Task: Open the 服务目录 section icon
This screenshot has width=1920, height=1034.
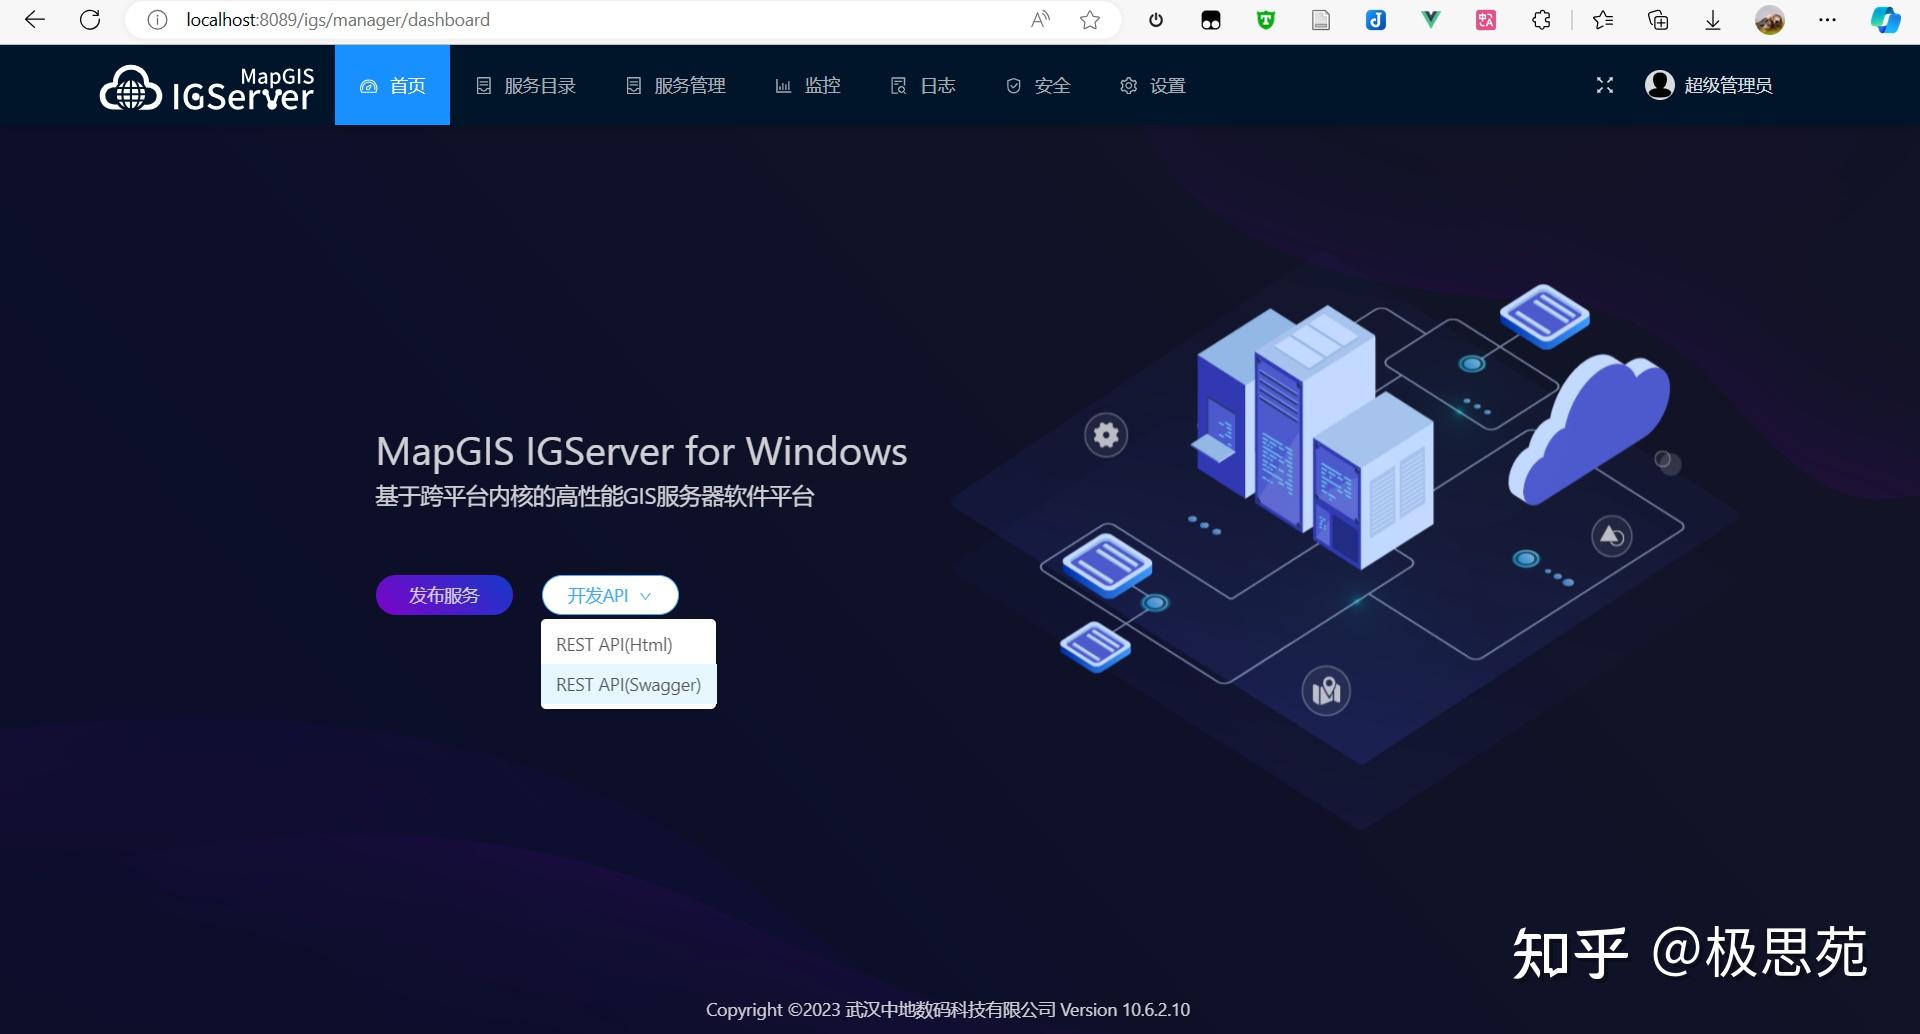Action: (x=484, y=85)
